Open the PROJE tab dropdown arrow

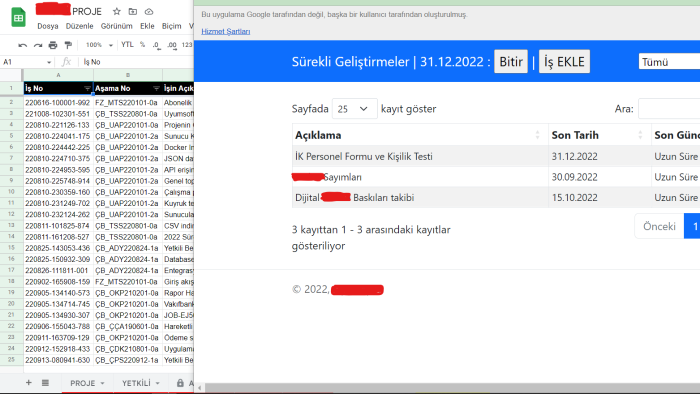pos(102,383)
